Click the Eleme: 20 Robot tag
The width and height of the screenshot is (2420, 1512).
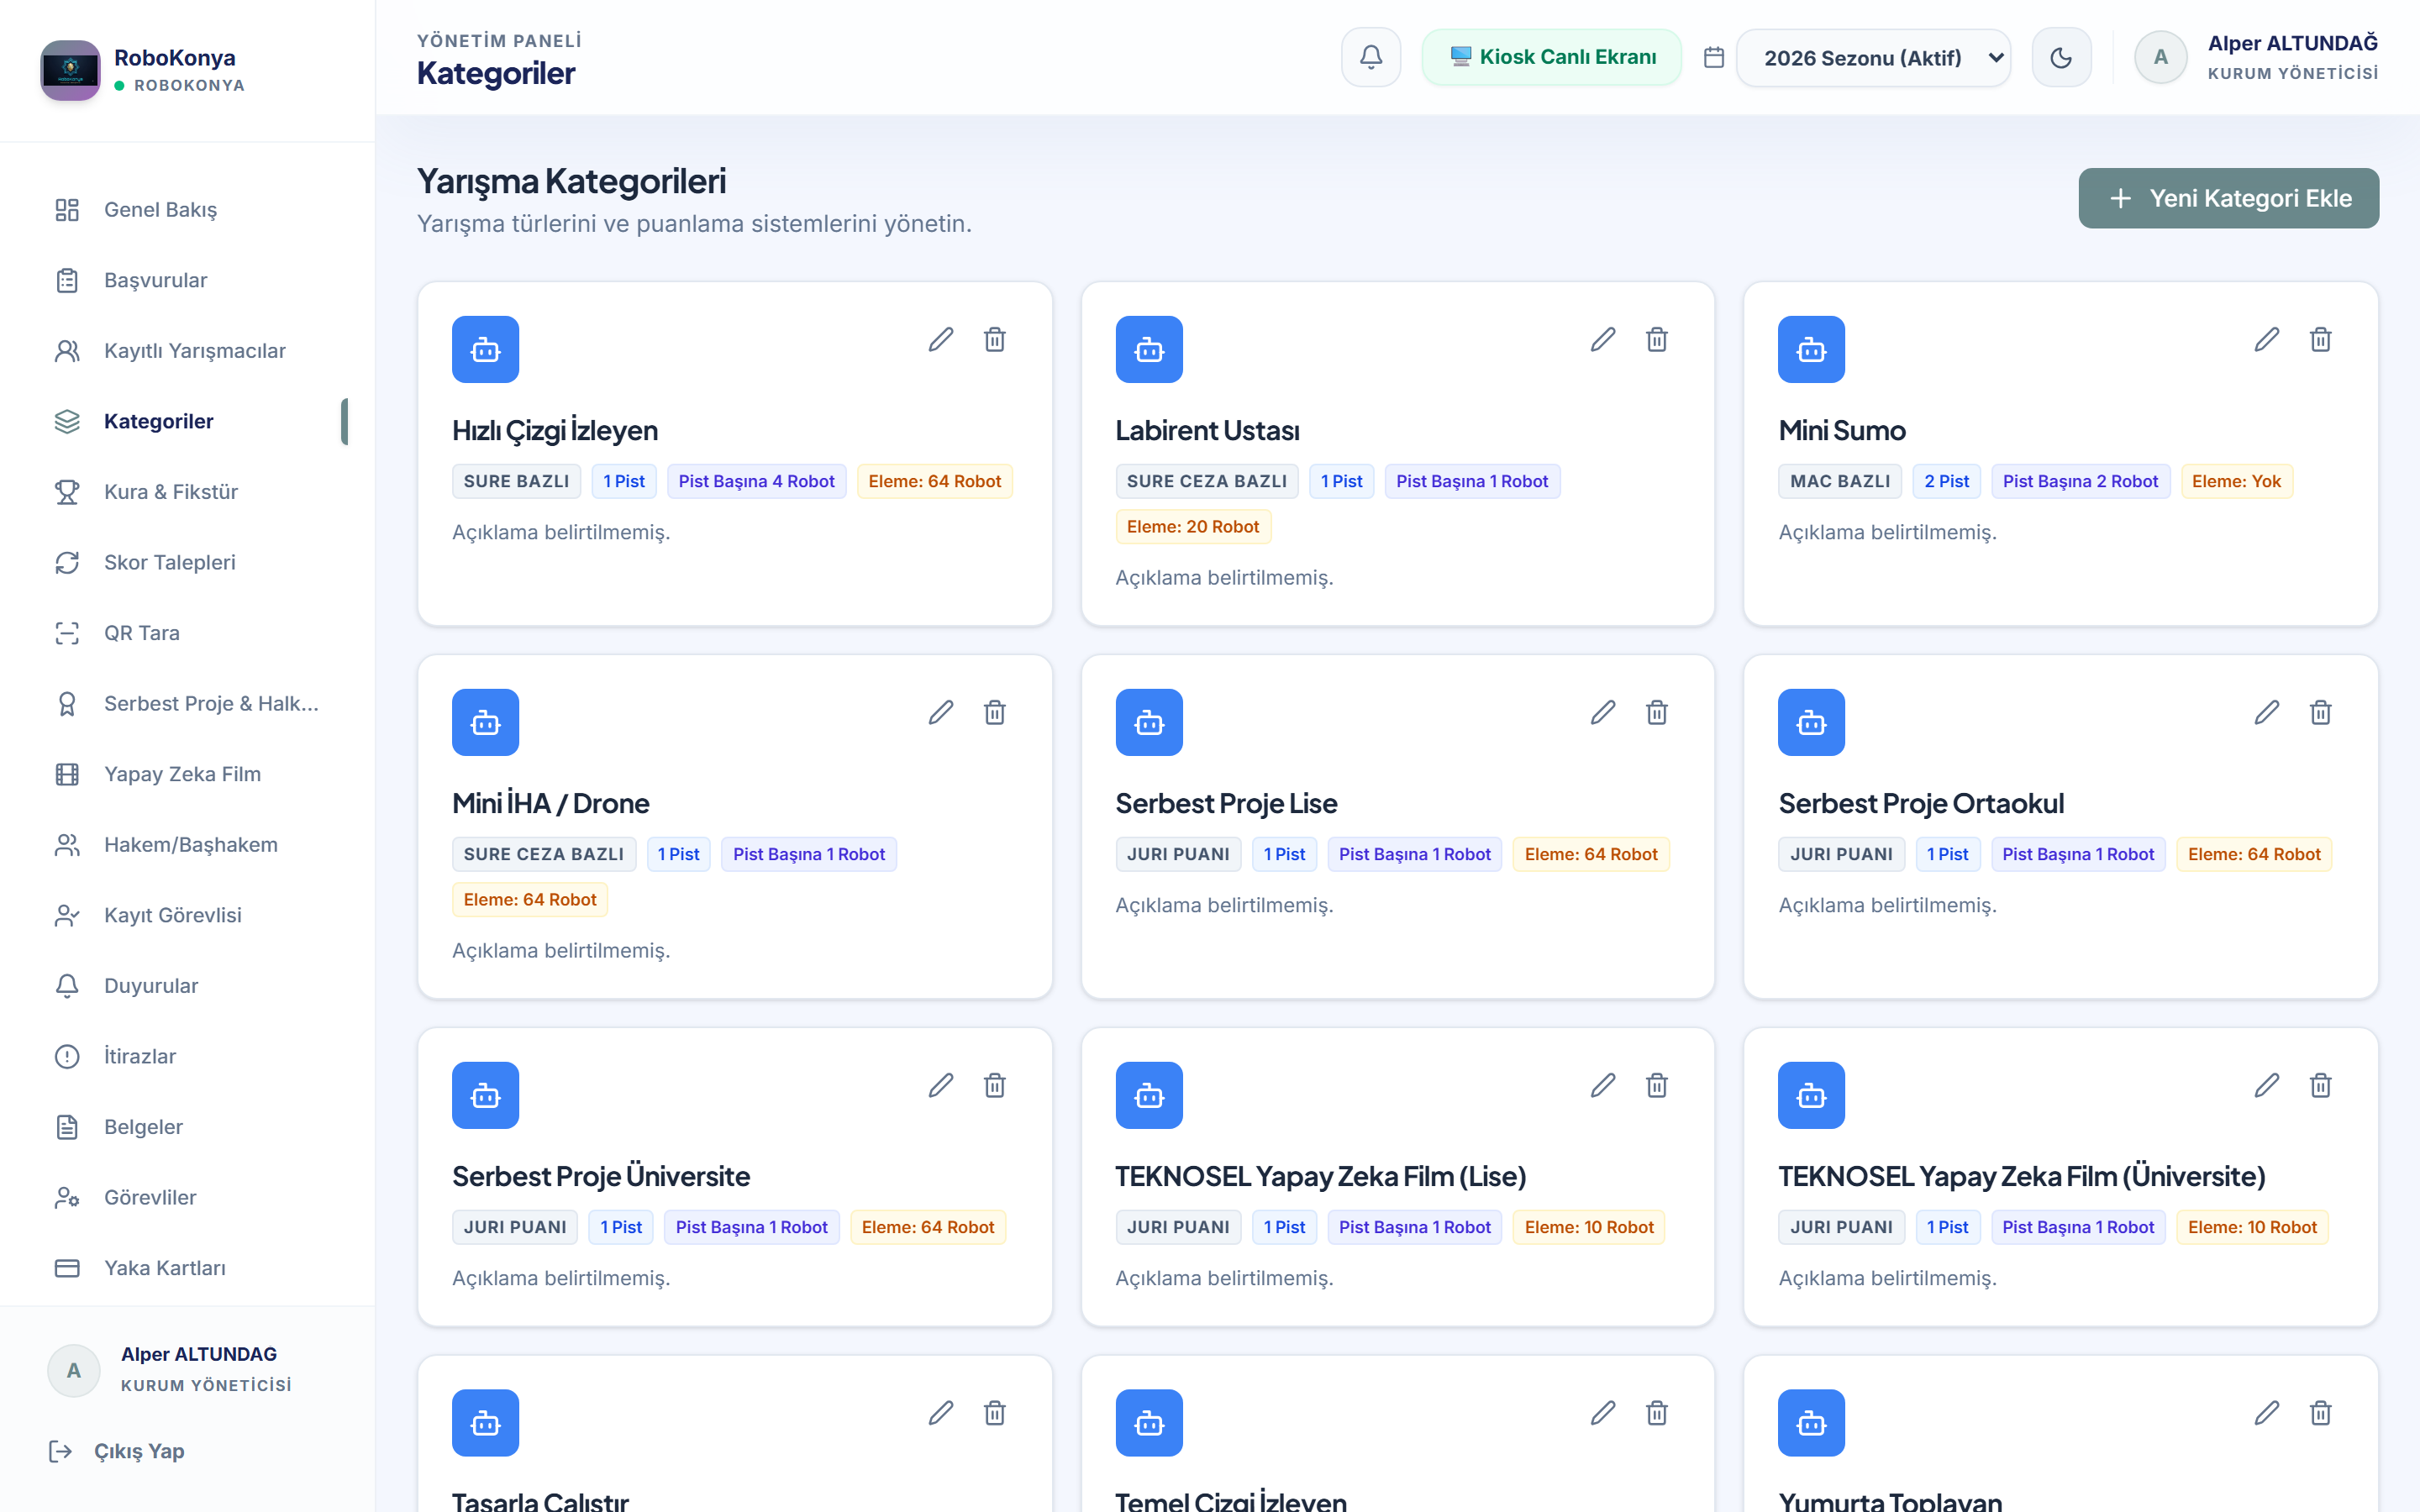tap(1193, 527)
